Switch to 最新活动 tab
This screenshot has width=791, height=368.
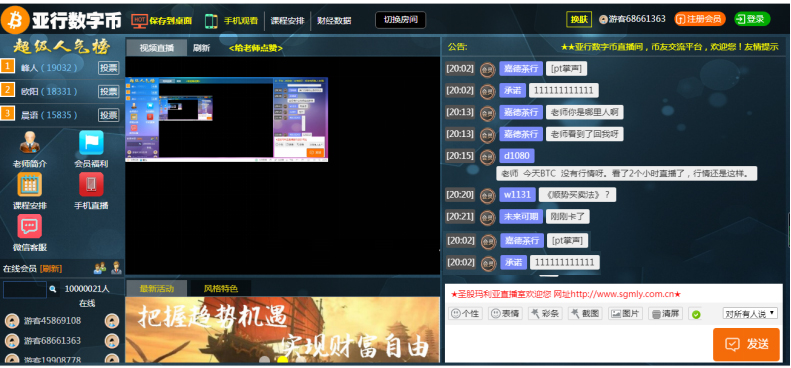(156, 289)
